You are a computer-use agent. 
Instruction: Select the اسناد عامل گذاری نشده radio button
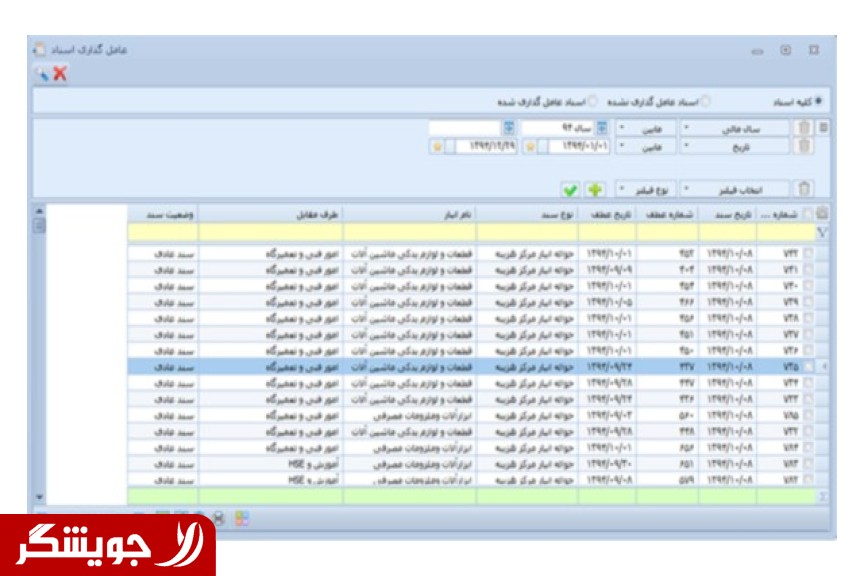(706, 101)
